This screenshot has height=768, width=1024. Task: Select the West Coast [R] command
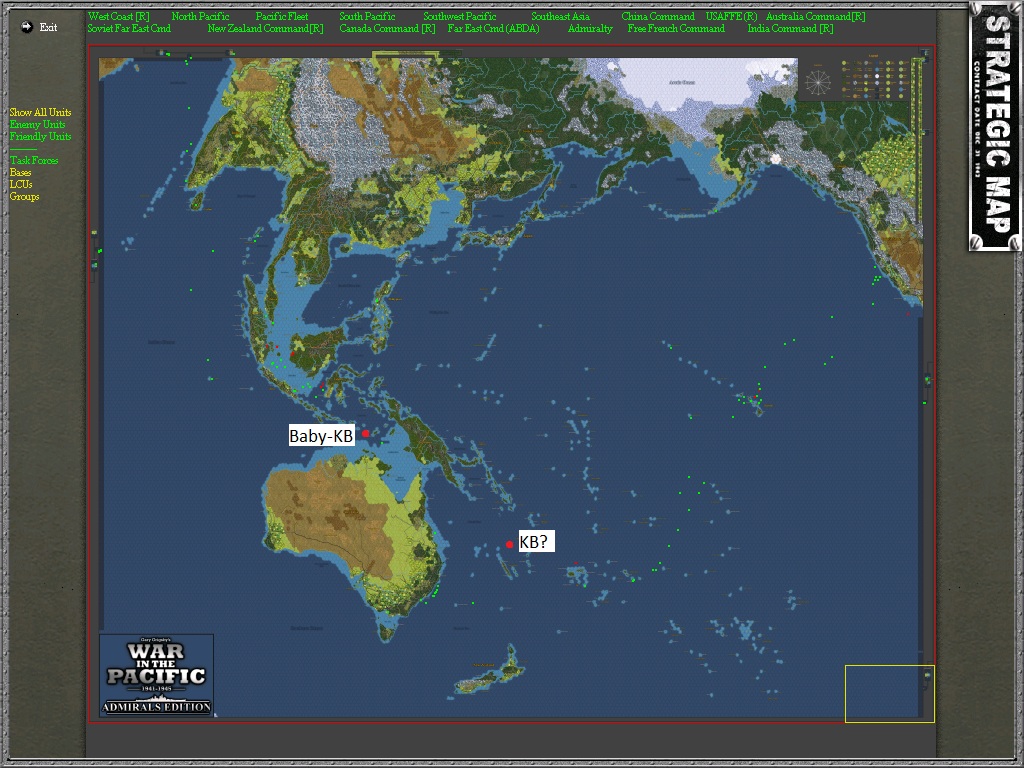119,16
